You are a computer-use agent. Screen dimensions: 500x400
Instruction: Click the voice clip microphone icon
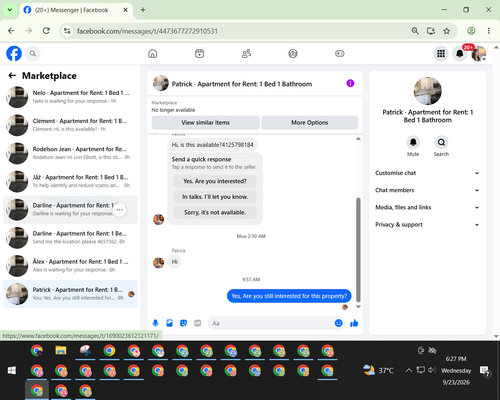click(155, 323)
